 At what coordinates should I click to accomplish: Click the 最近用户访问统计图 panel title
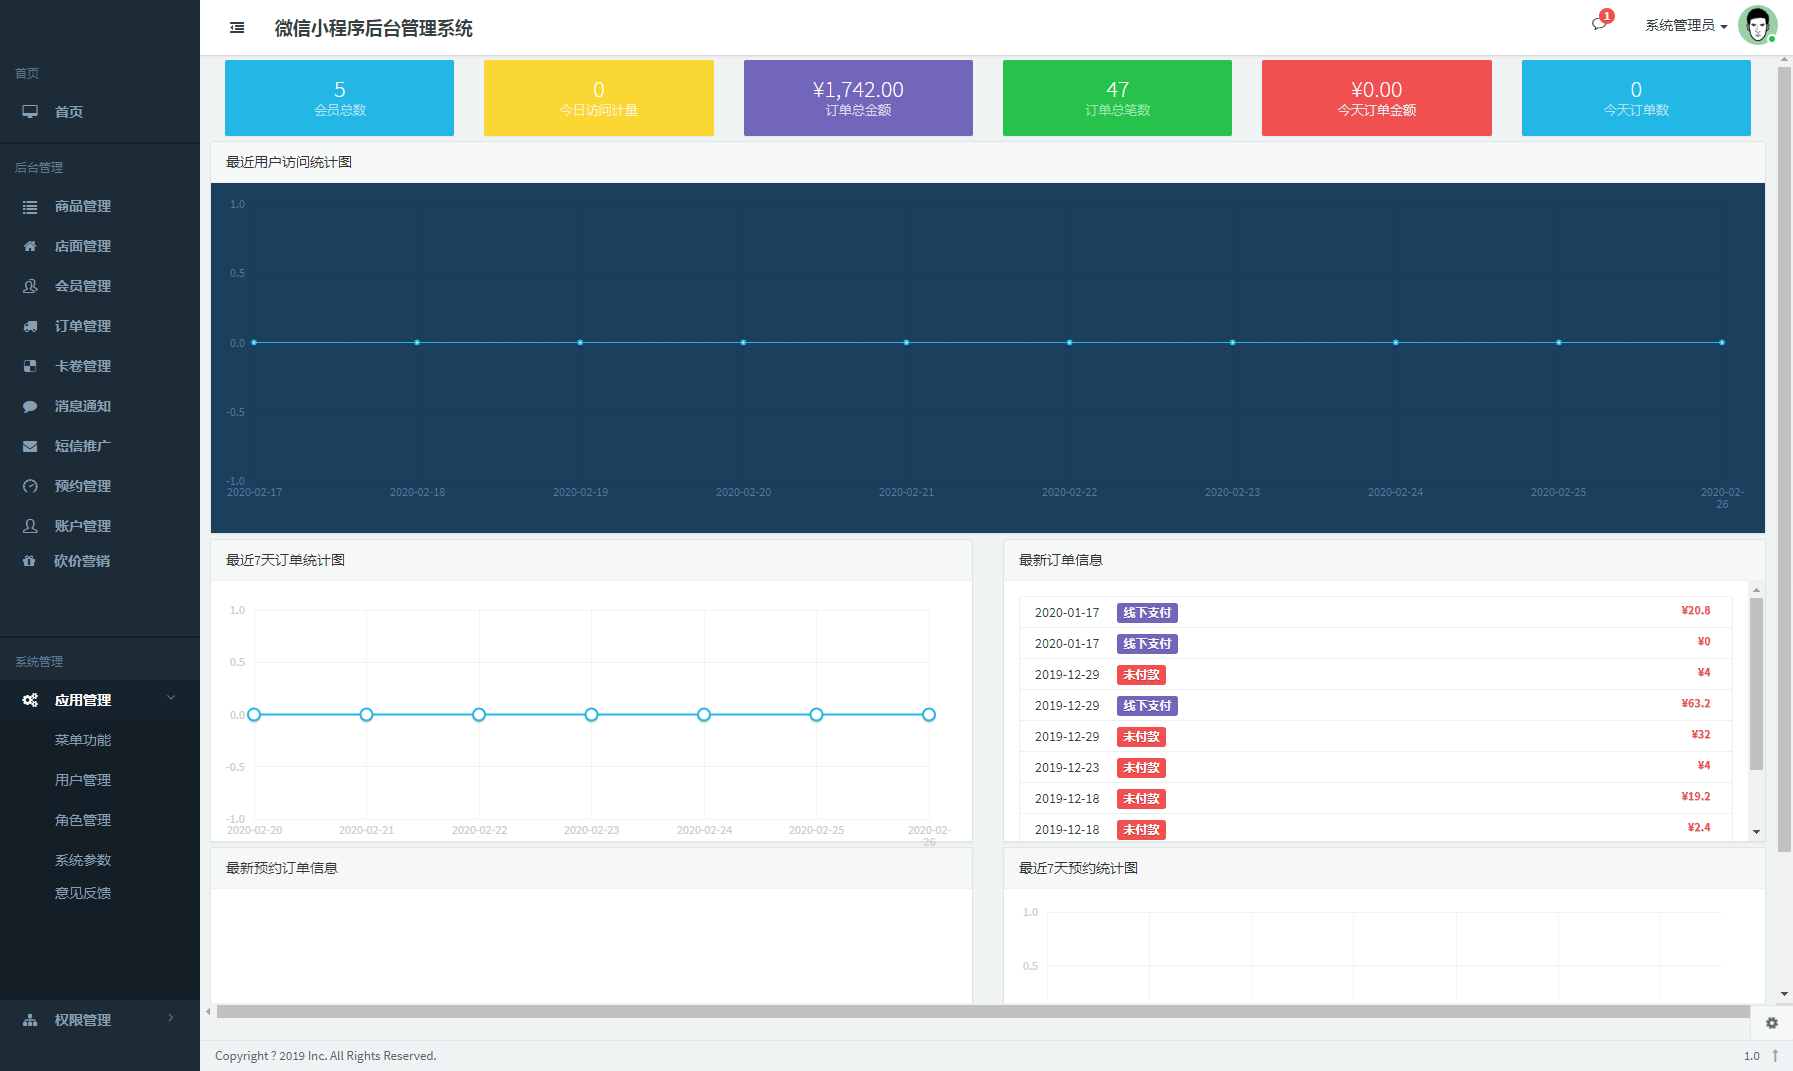tap(289, 162)
